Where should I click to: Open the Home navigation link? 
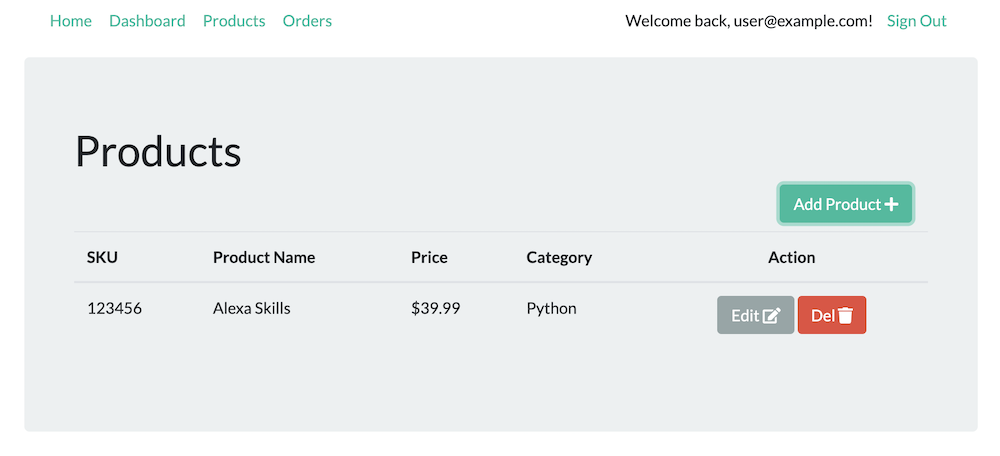[x=71, y=21]
